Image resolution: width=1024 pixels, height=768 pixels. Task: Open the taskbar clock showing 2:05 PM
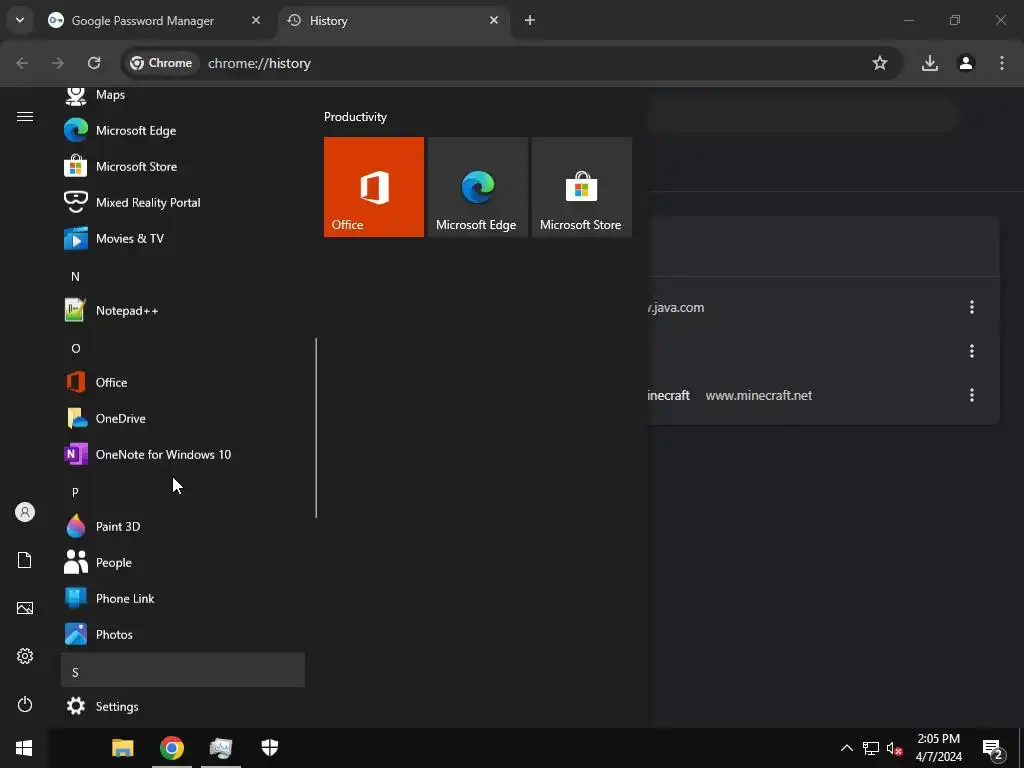tap(938, 748)
